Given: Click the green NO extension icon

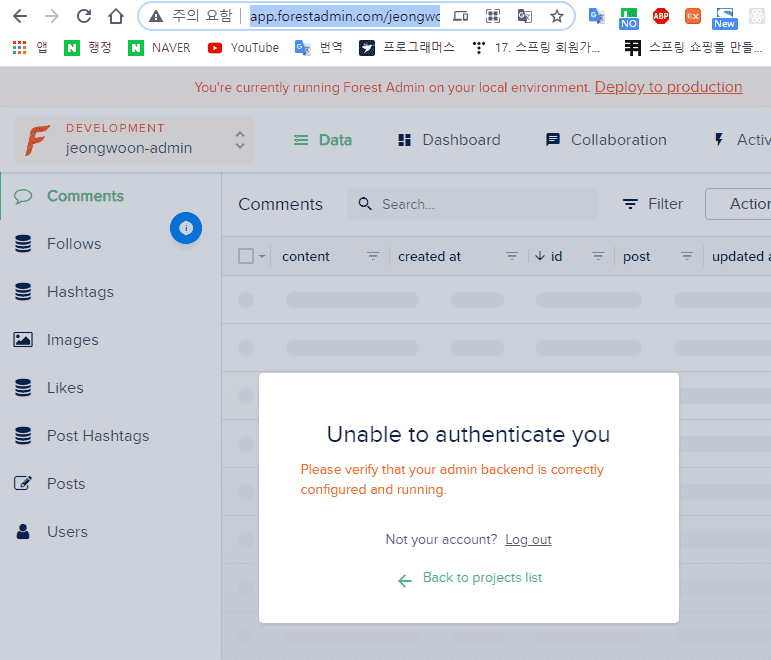Looking at the screenshot, I should click(628, 18).
